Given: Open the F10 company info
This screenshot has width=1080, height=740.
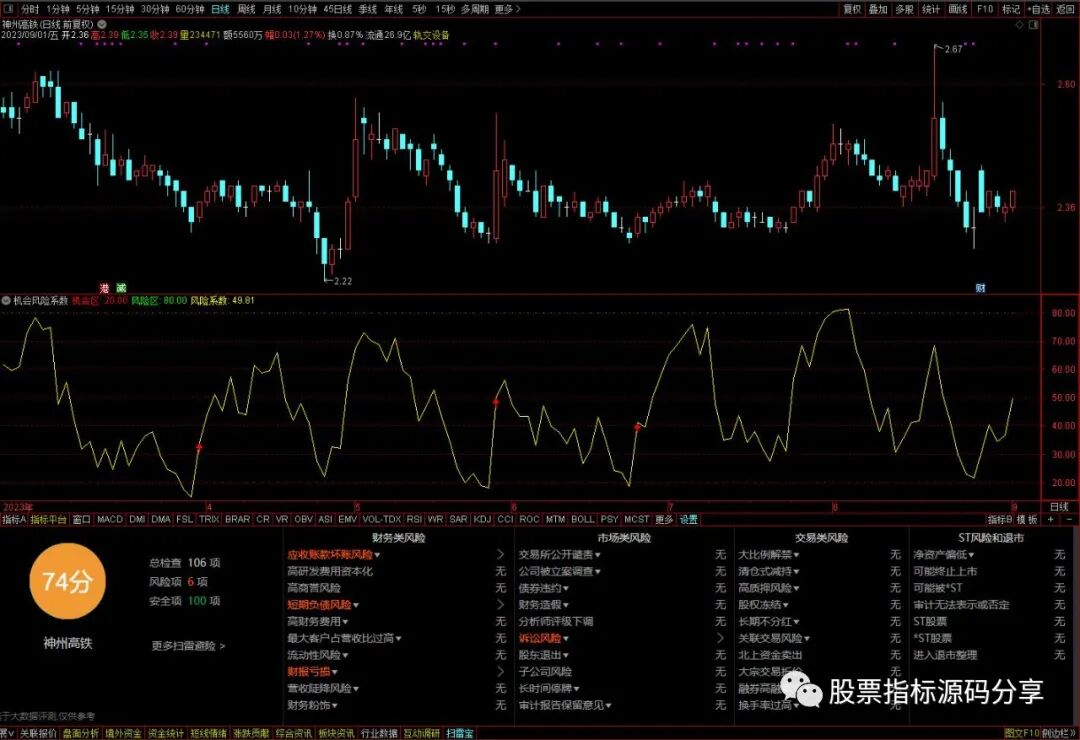Looking at the screenshot, I should pos(985,9).
